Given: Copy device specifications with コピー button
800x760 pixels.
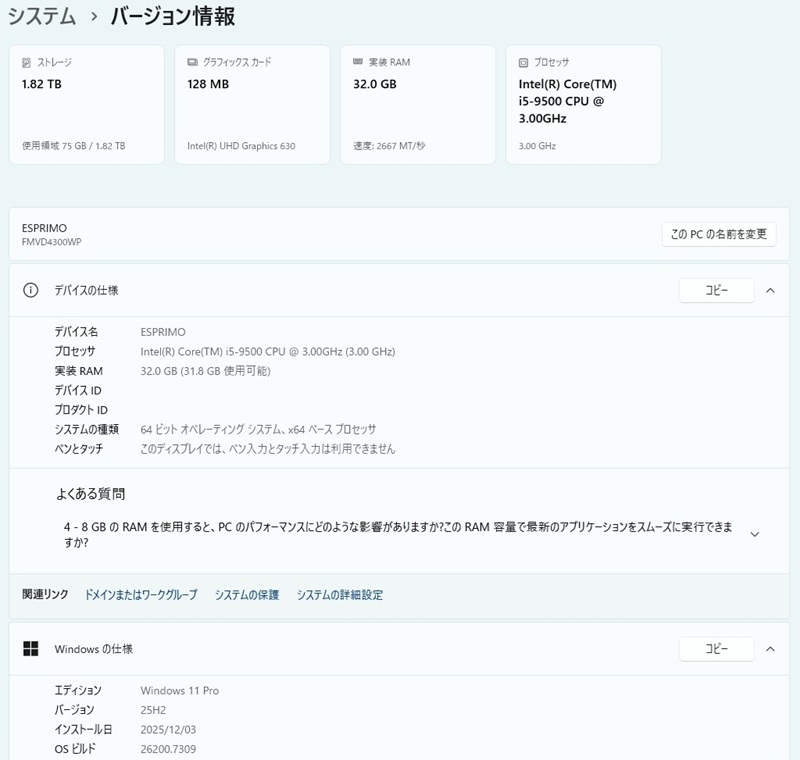Looking at the screenshot, I should click(716, 290).
